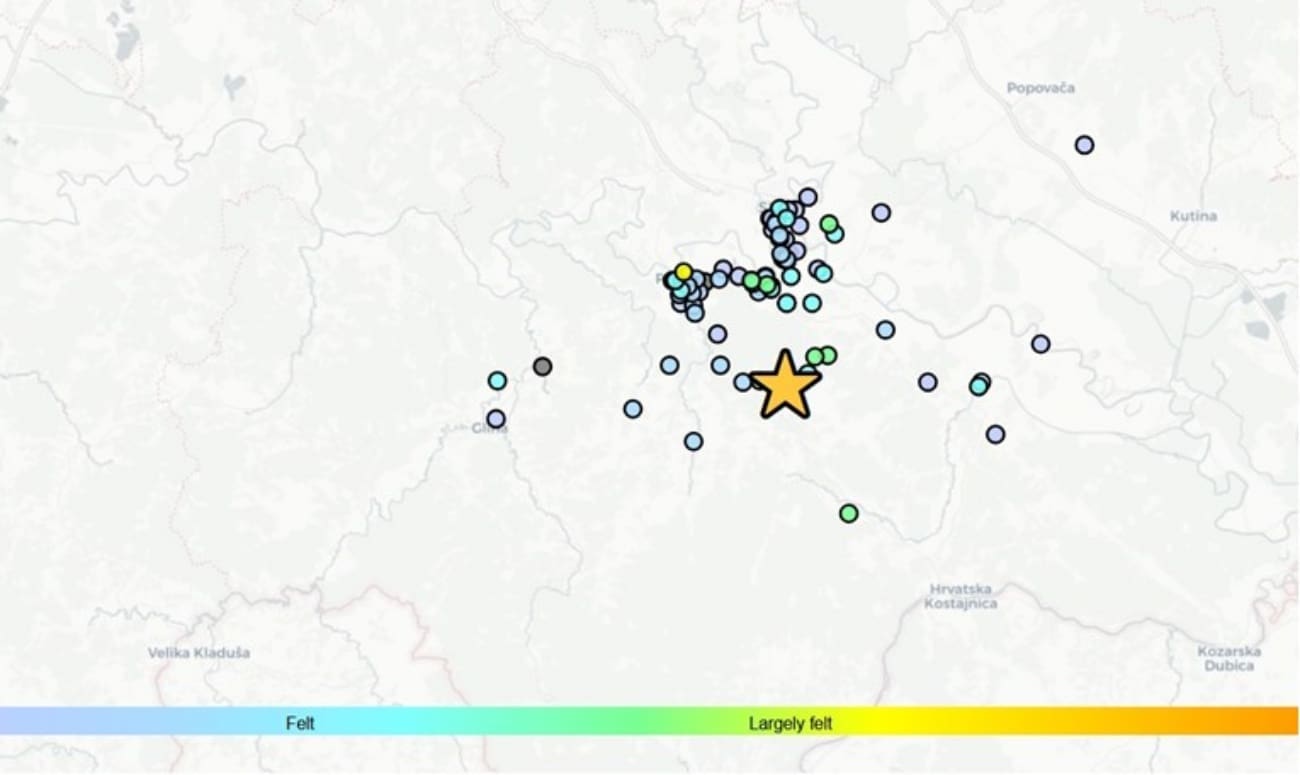1300x775 pixels.
Task: Click the lone green marker south of the star
Action: [x=849, y=513]
